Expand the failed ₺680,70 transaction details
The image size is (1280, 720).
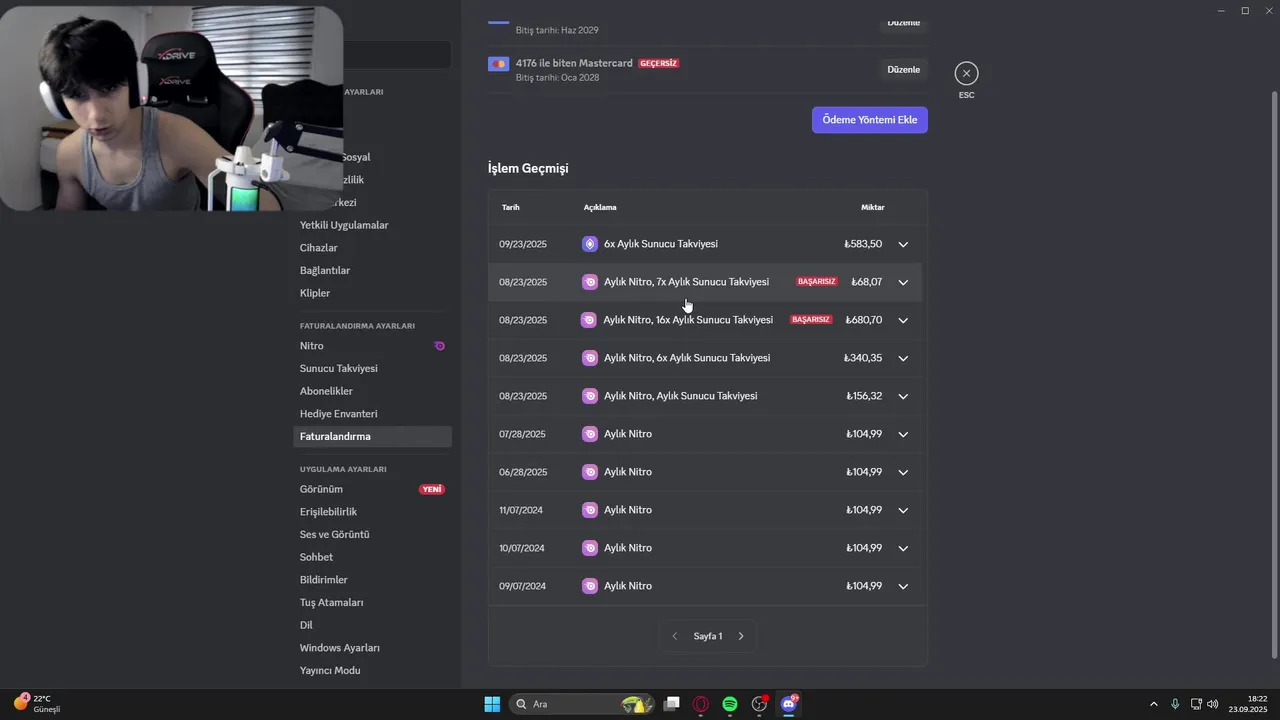[903, 320]
